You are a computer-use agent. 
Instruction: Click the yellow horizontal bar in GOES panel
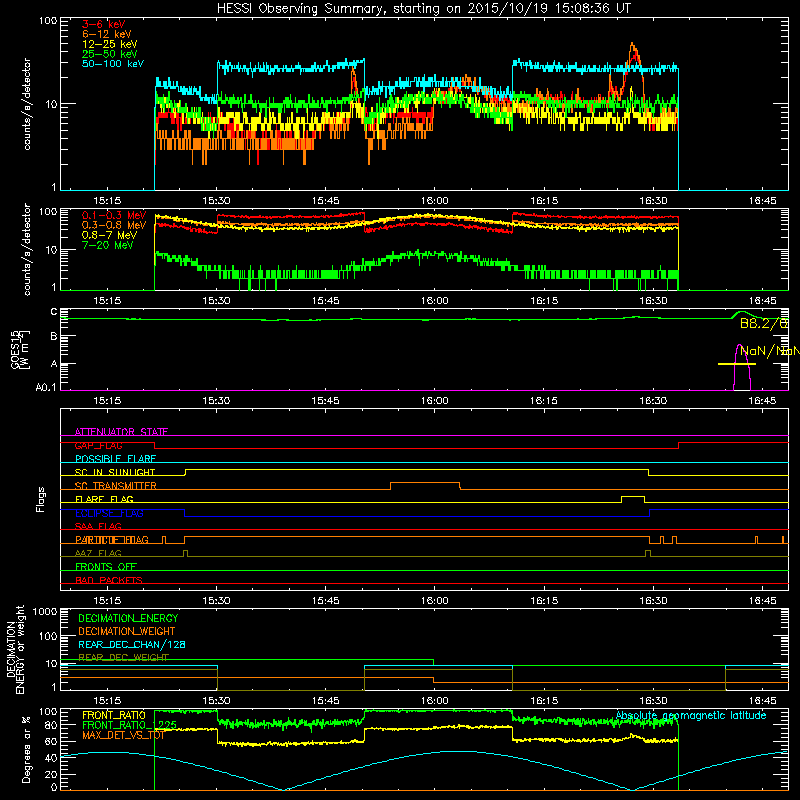[737, 364]
